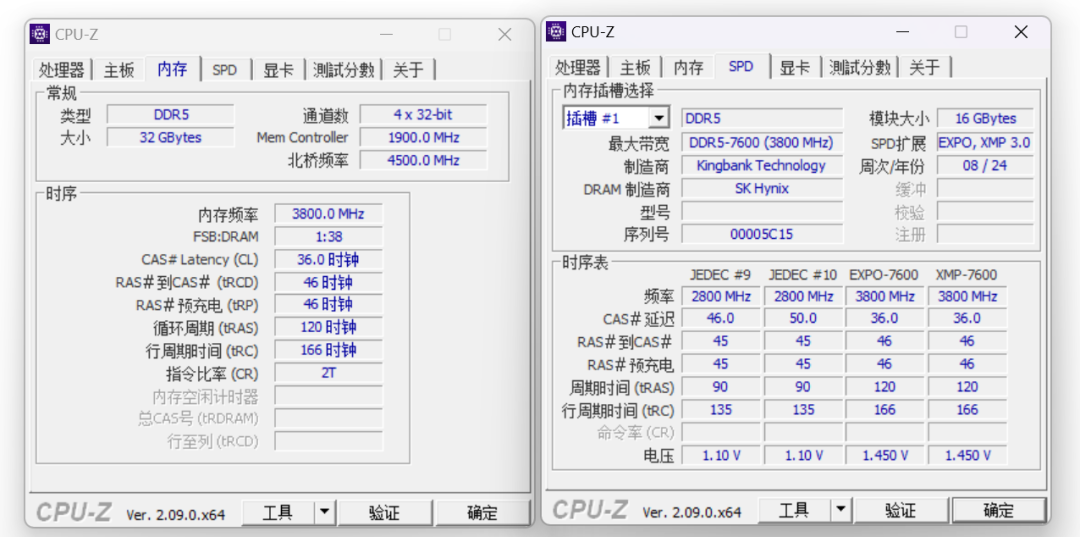1080x537 pixels.
Task: Click 工具 button in right window
Action: [x=793, y=510]
